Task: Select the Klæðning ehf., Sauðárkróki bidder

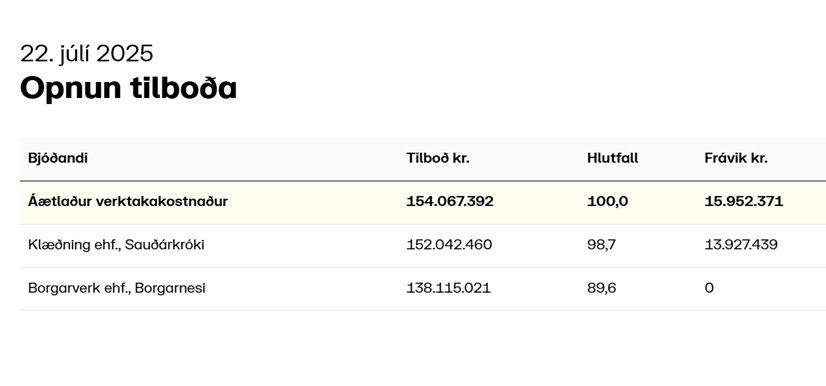Action: tap(116, 244)
